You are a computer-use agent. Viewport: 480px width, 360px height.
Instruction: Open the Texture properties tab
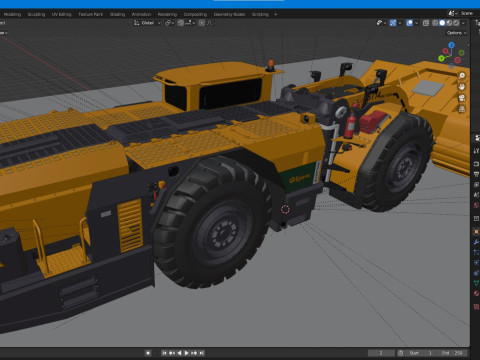(476, 306)
